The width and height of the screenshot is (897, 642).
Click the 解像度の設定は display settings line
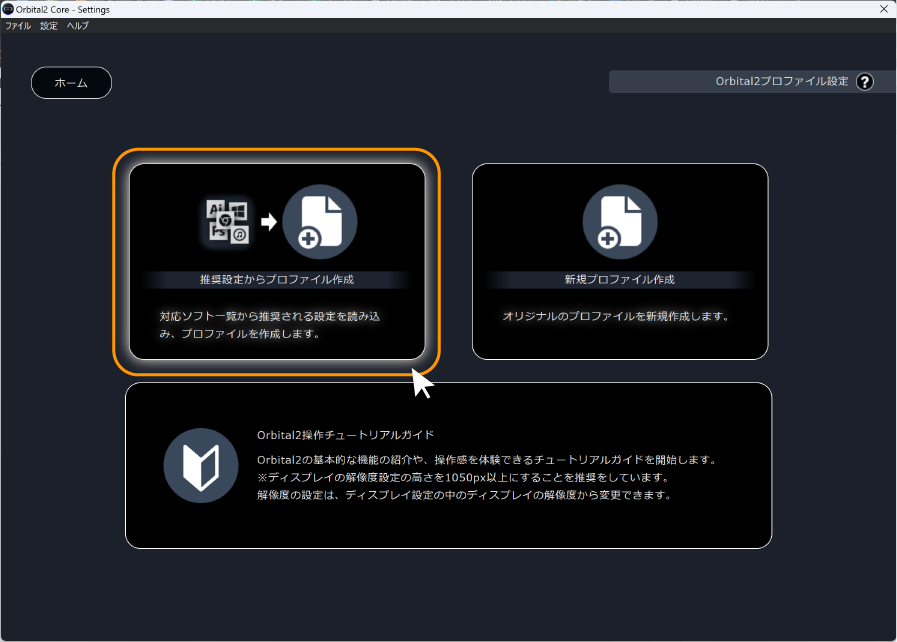click(x=464, y=495)
